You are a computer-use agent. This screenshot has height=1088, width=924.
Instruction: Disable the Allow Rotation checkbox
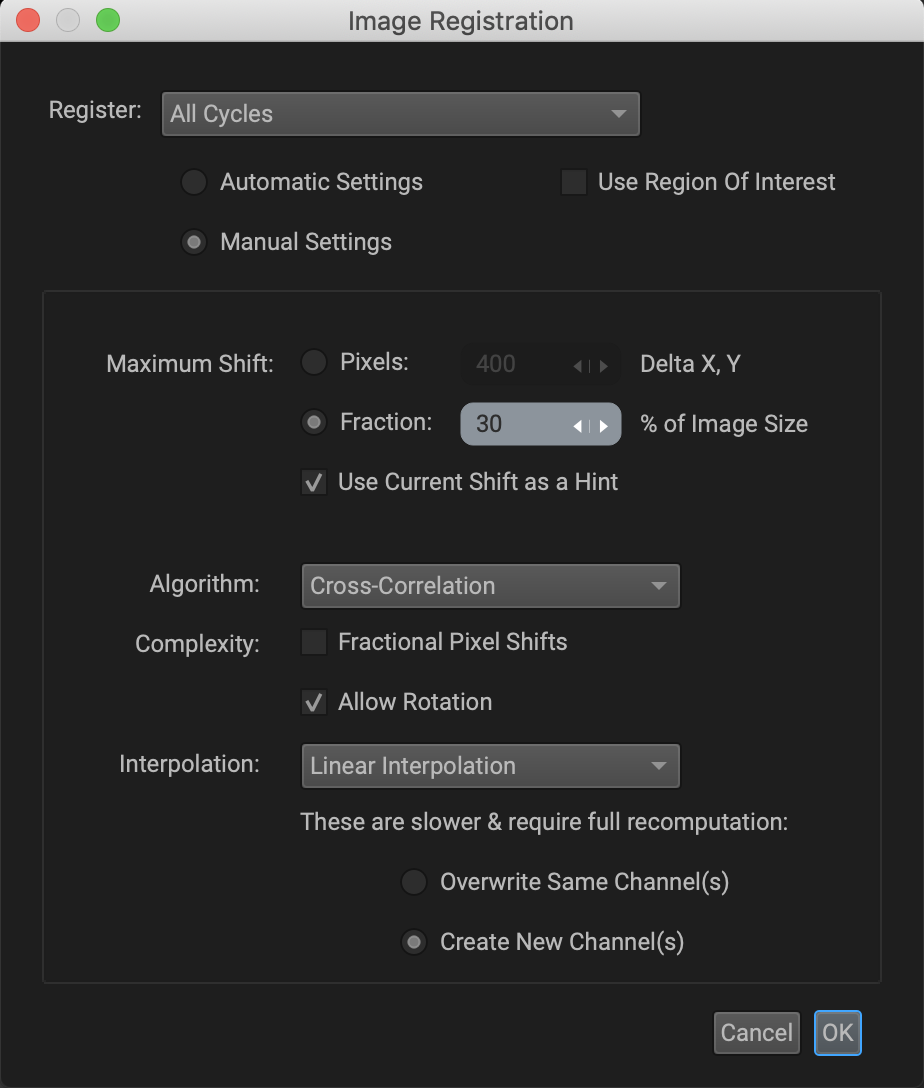pyautogui.click(x=314, y=702)
